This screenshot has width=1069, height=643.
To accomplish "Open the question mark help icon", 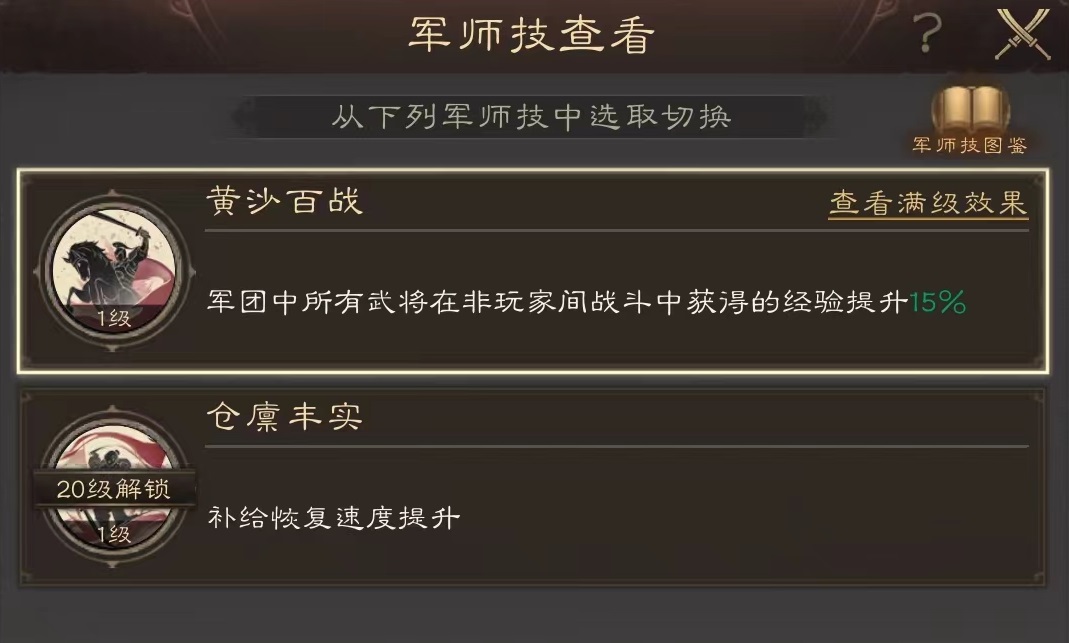I will click(928, 33).
